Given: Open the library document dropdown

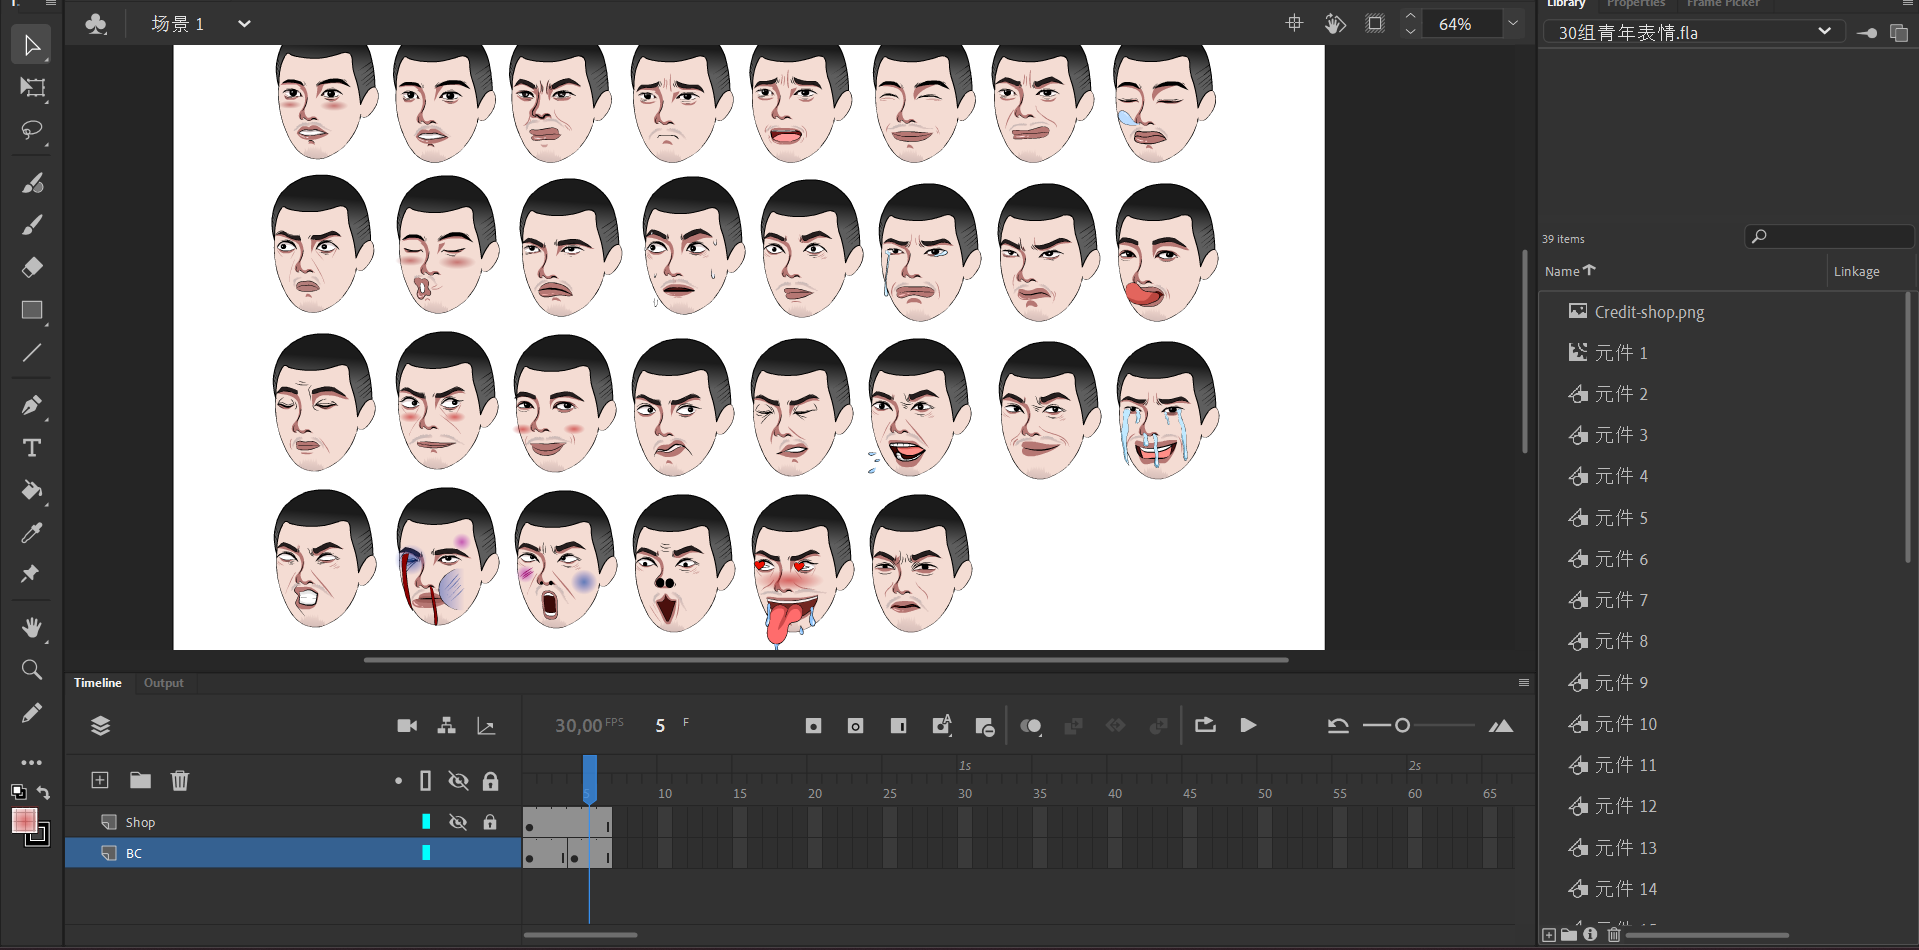Looking at the screenshot, I should pyautogui.click(x=1824, y=32).
